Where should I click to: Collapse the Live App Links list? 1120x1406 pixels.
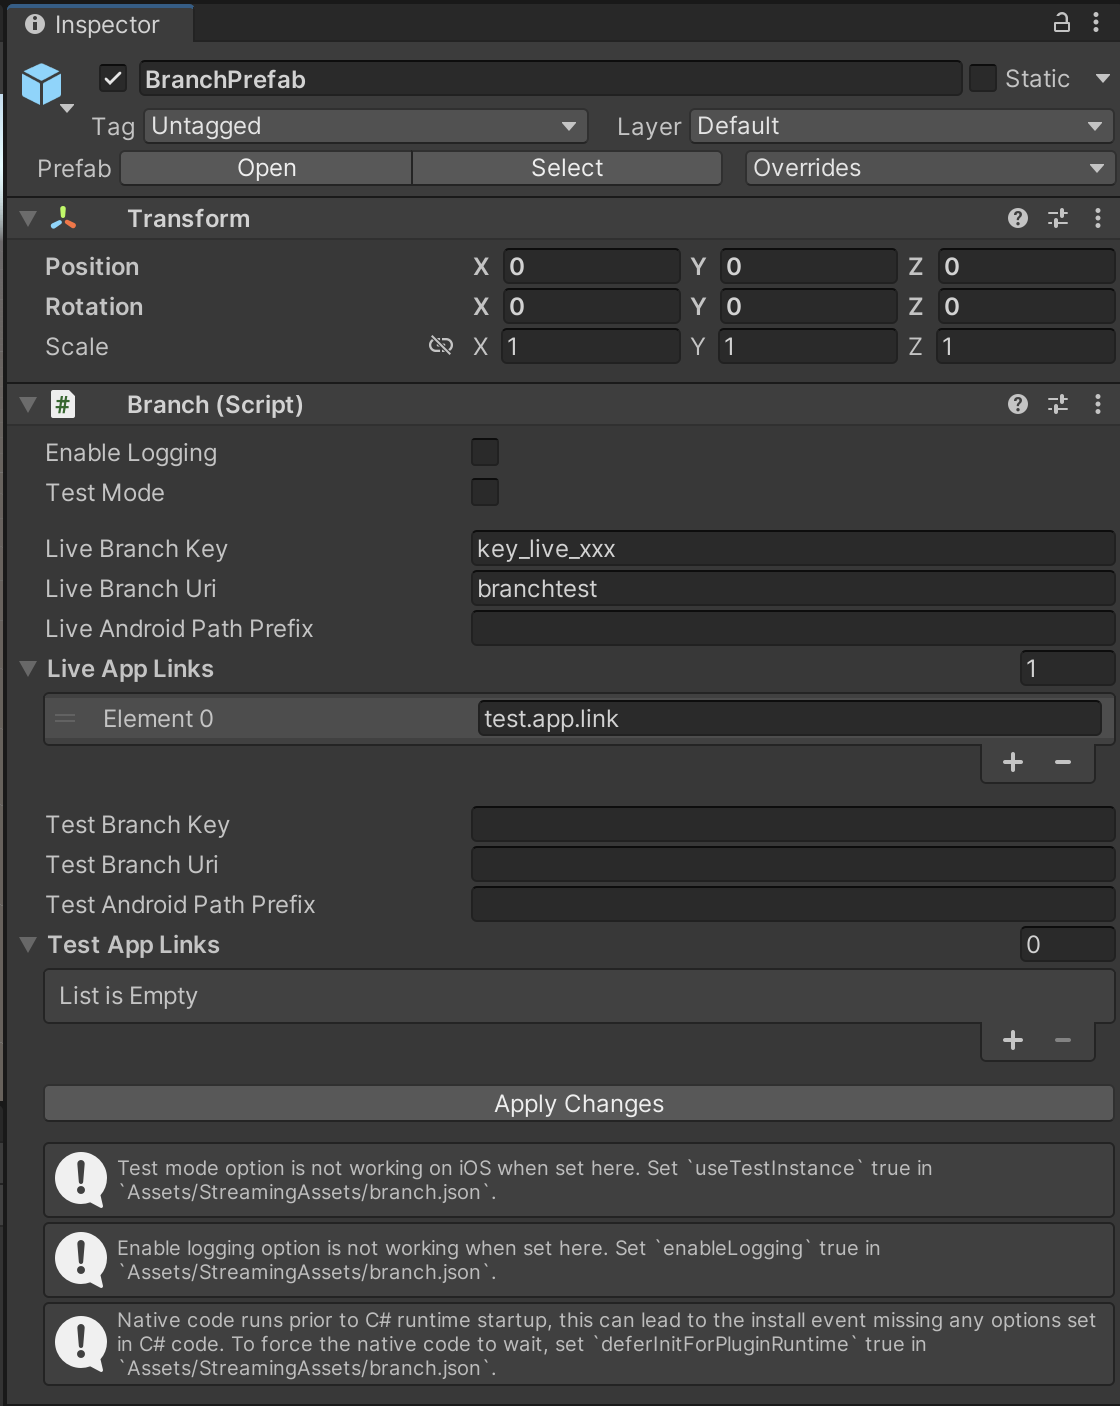(28, 668)
